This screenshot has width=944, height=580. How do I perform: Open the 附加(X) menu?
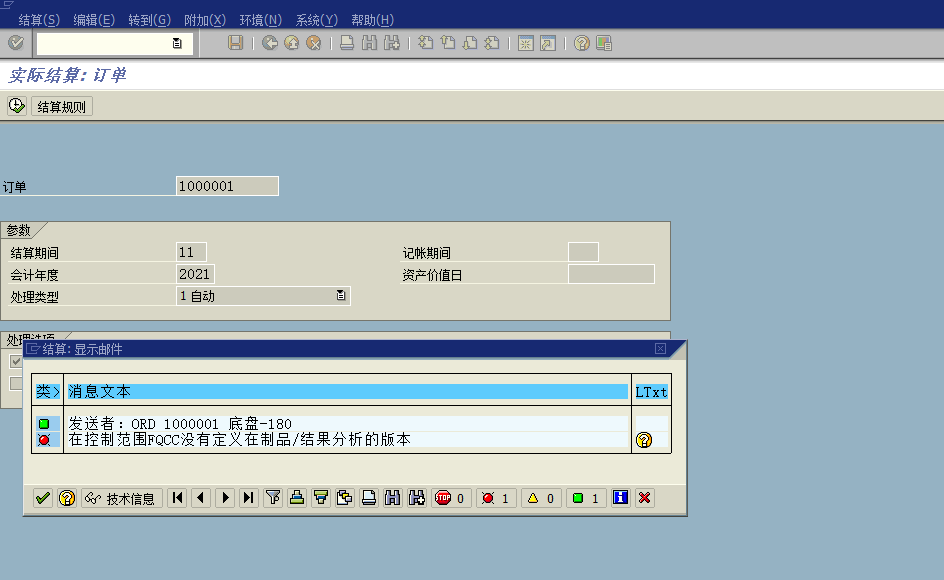coord(205,20)
